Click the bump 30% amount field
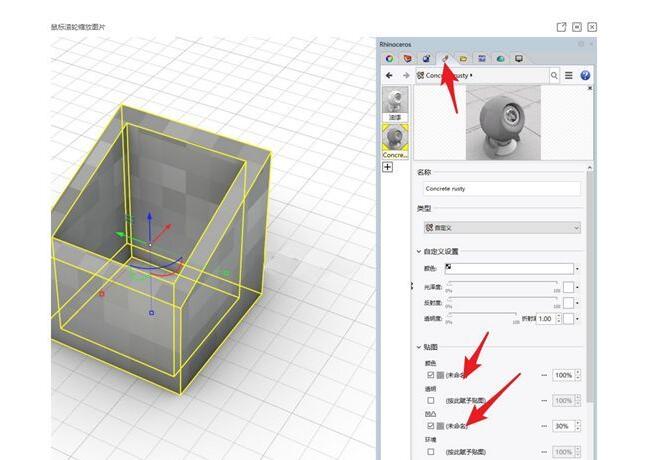The width and height of the screenshot is (648, 460). point(563,426)
